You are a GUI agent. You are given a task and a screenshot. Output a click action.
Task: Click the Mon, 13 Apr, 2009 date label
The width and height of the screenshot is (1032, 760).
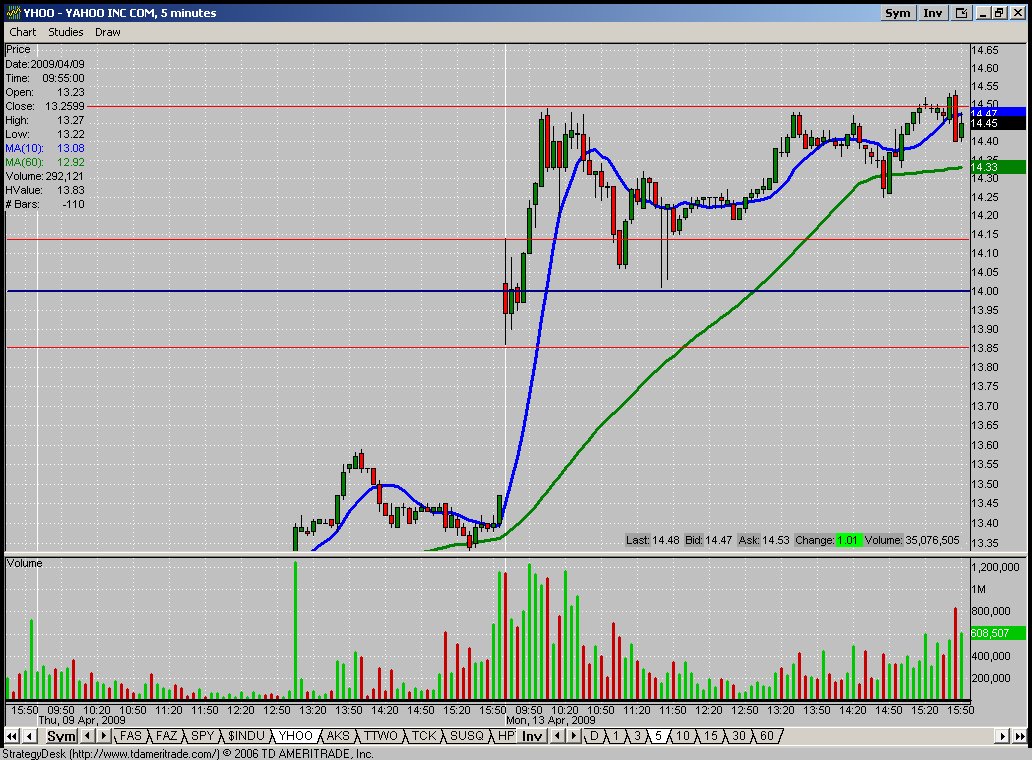[550, 720]
